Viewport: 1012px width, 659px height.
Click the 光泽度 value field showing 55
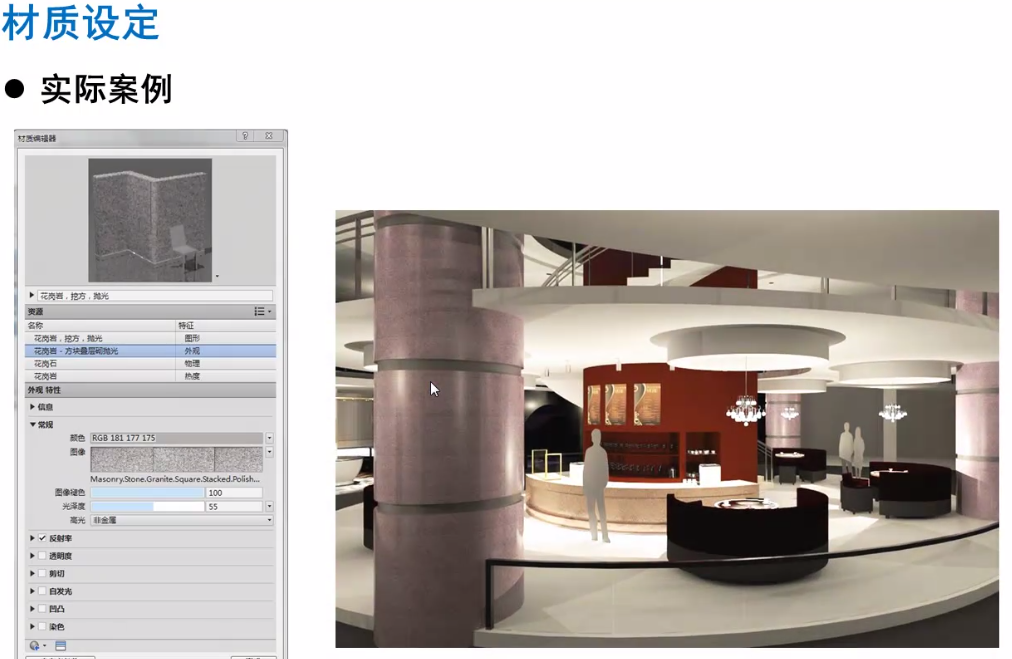(233, 507)
